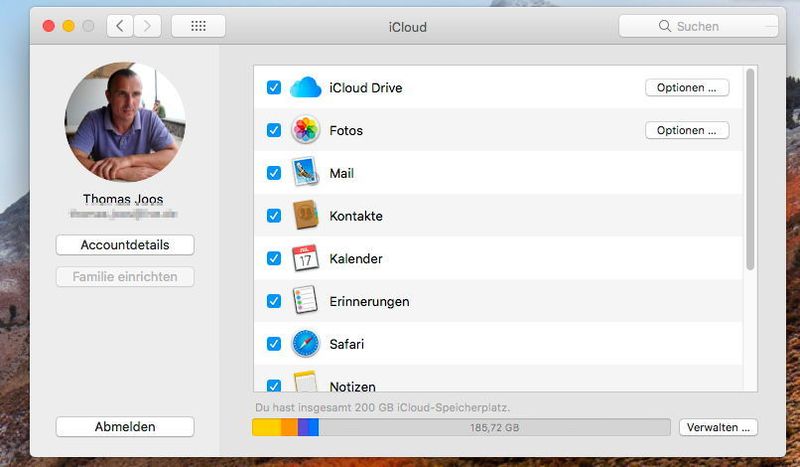This screenshot has height=467, width=800.
Task: Show all preferences via grid icon
Action: pyautogui.click(x=198, y=26)
